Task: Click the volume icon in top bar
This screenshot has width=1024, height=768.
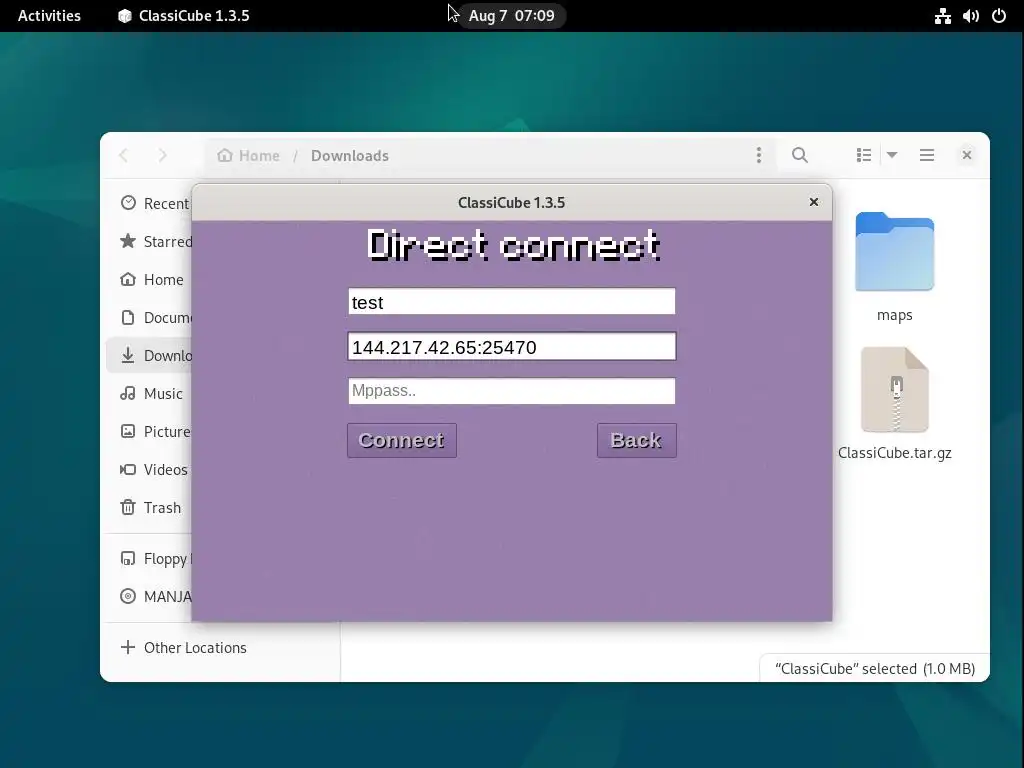Action: click(970, 16)
